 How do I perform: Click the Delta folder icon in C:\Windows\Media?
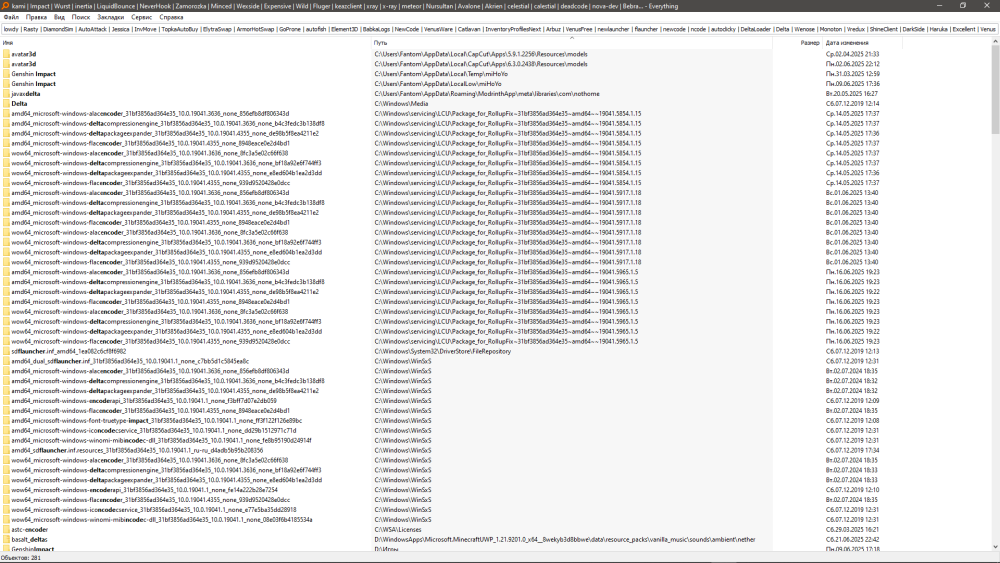pos(6,103)
